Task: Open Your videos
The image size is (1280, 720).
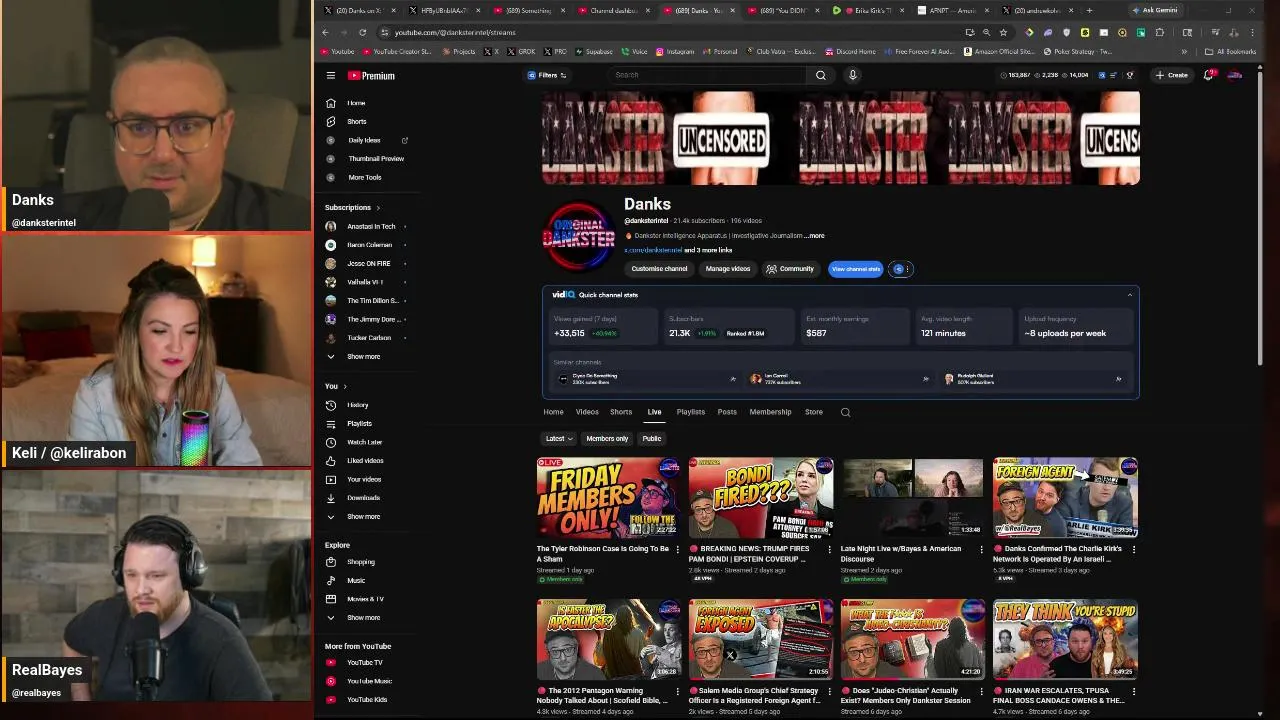Action: [362, 479]
